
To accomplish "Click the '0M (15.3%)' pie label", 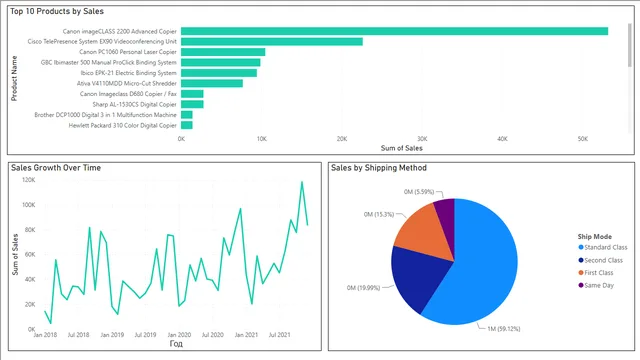I will [379, 214].
